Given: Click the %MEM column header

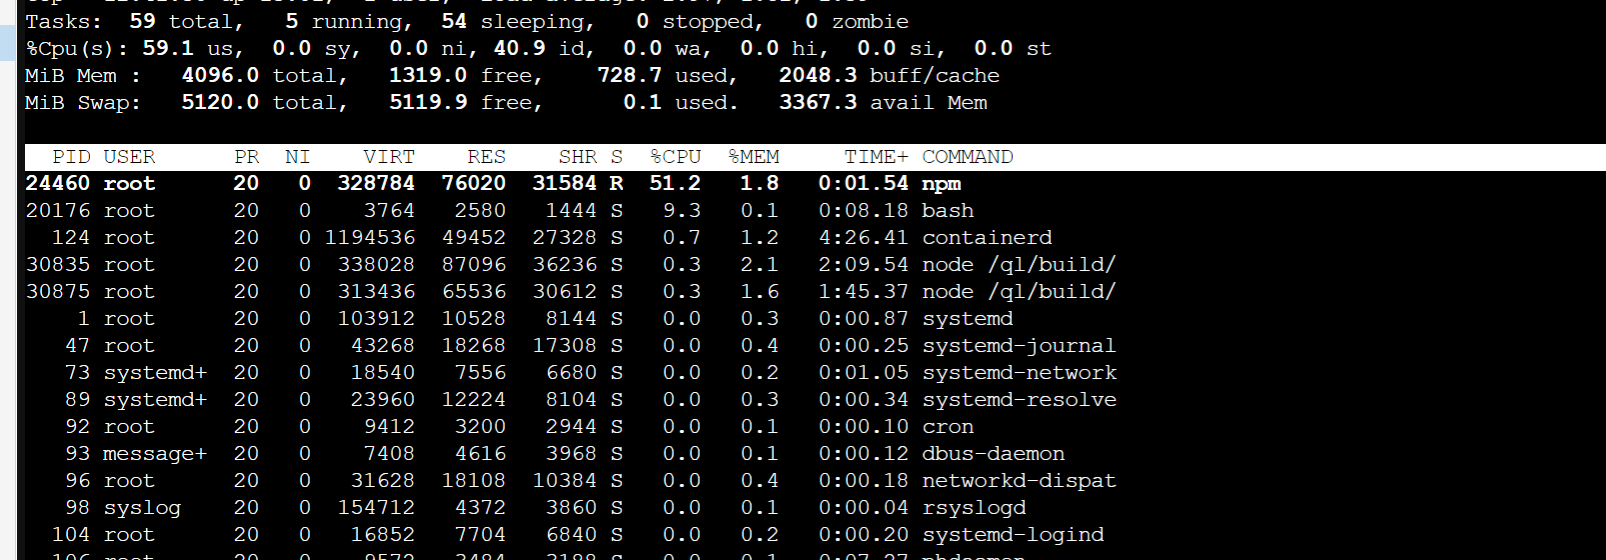Looking at the screenshot, I should coord(753,157).
